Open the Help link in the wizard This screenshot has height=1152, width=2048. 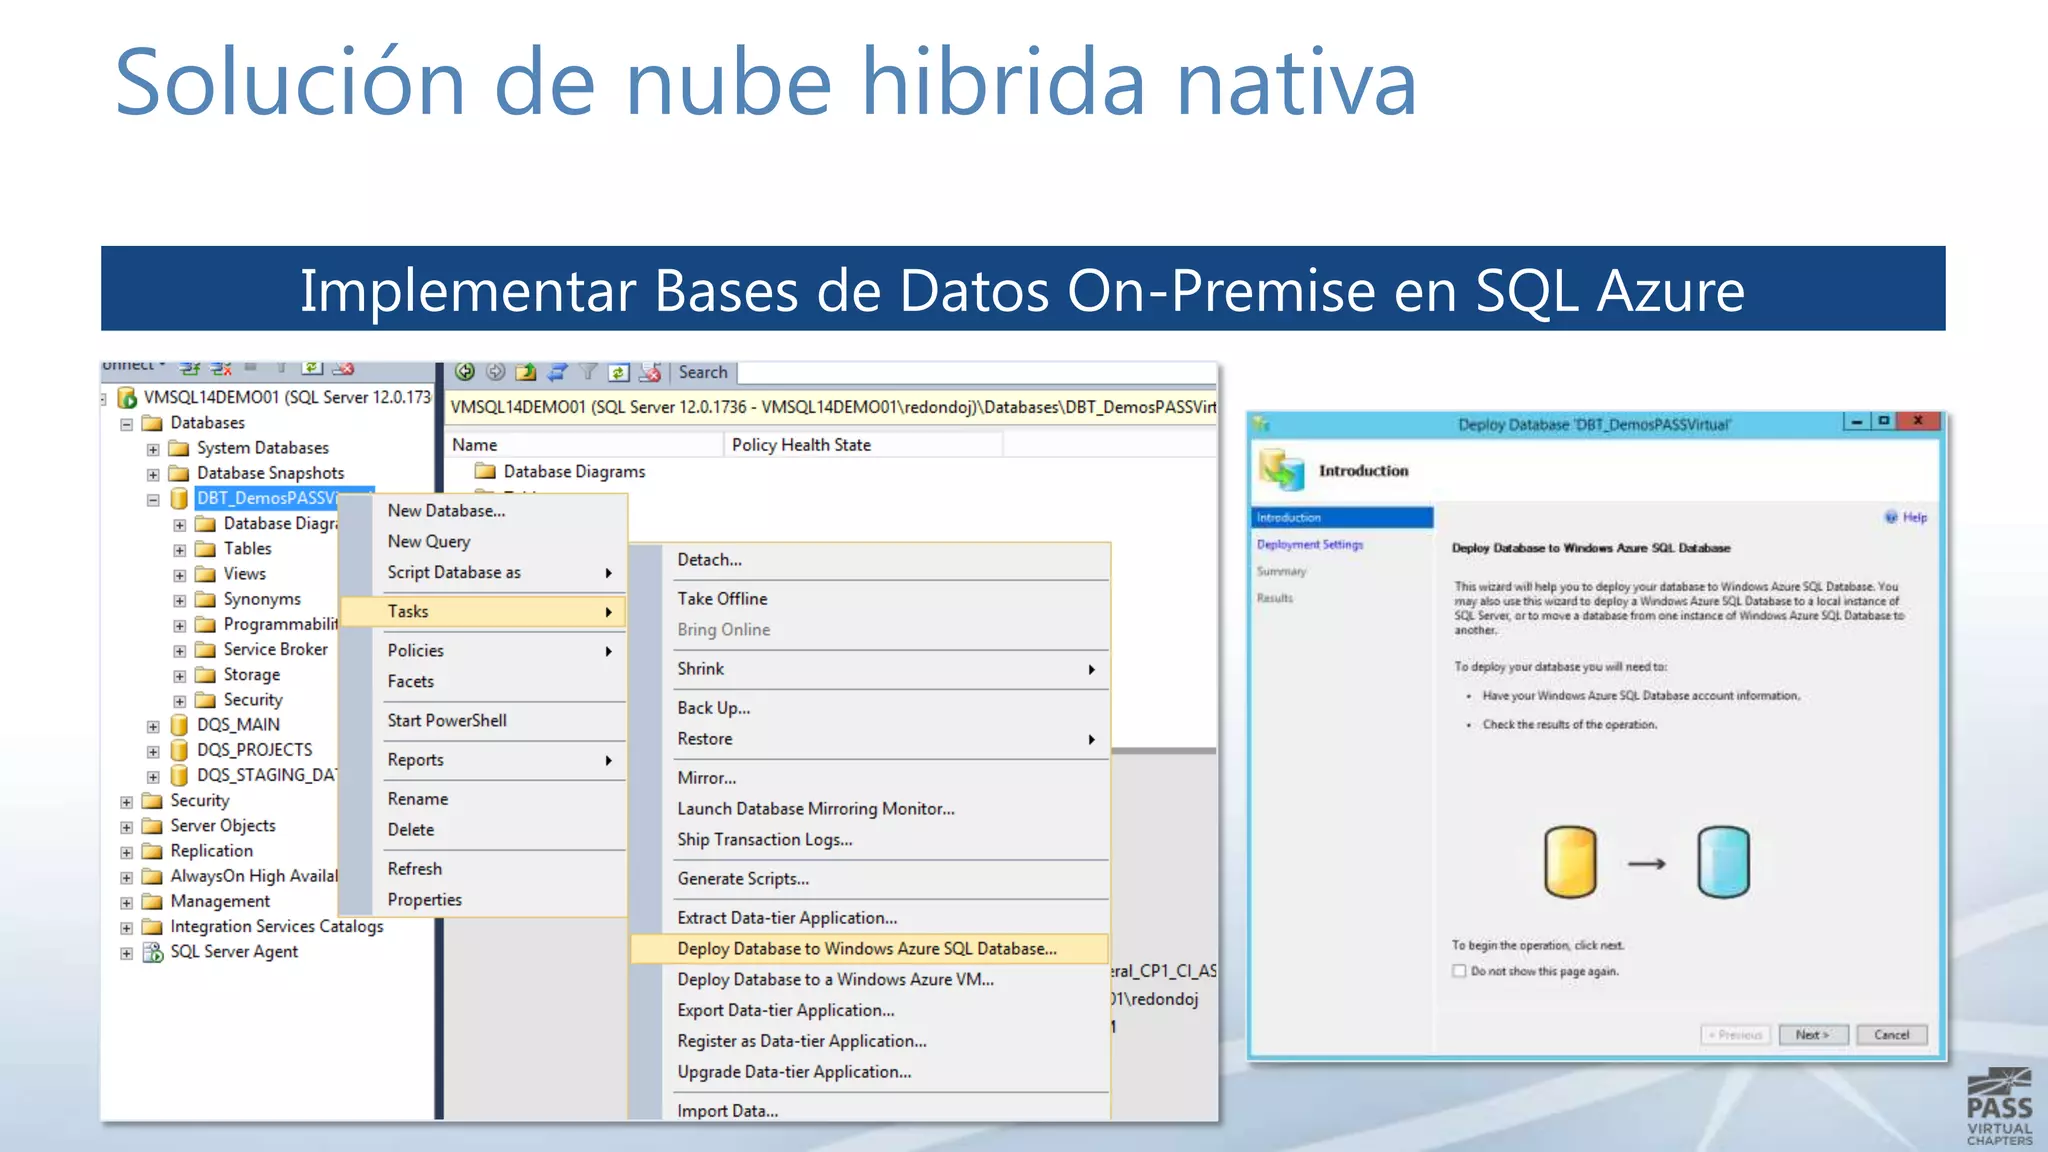pos(1914,517)
